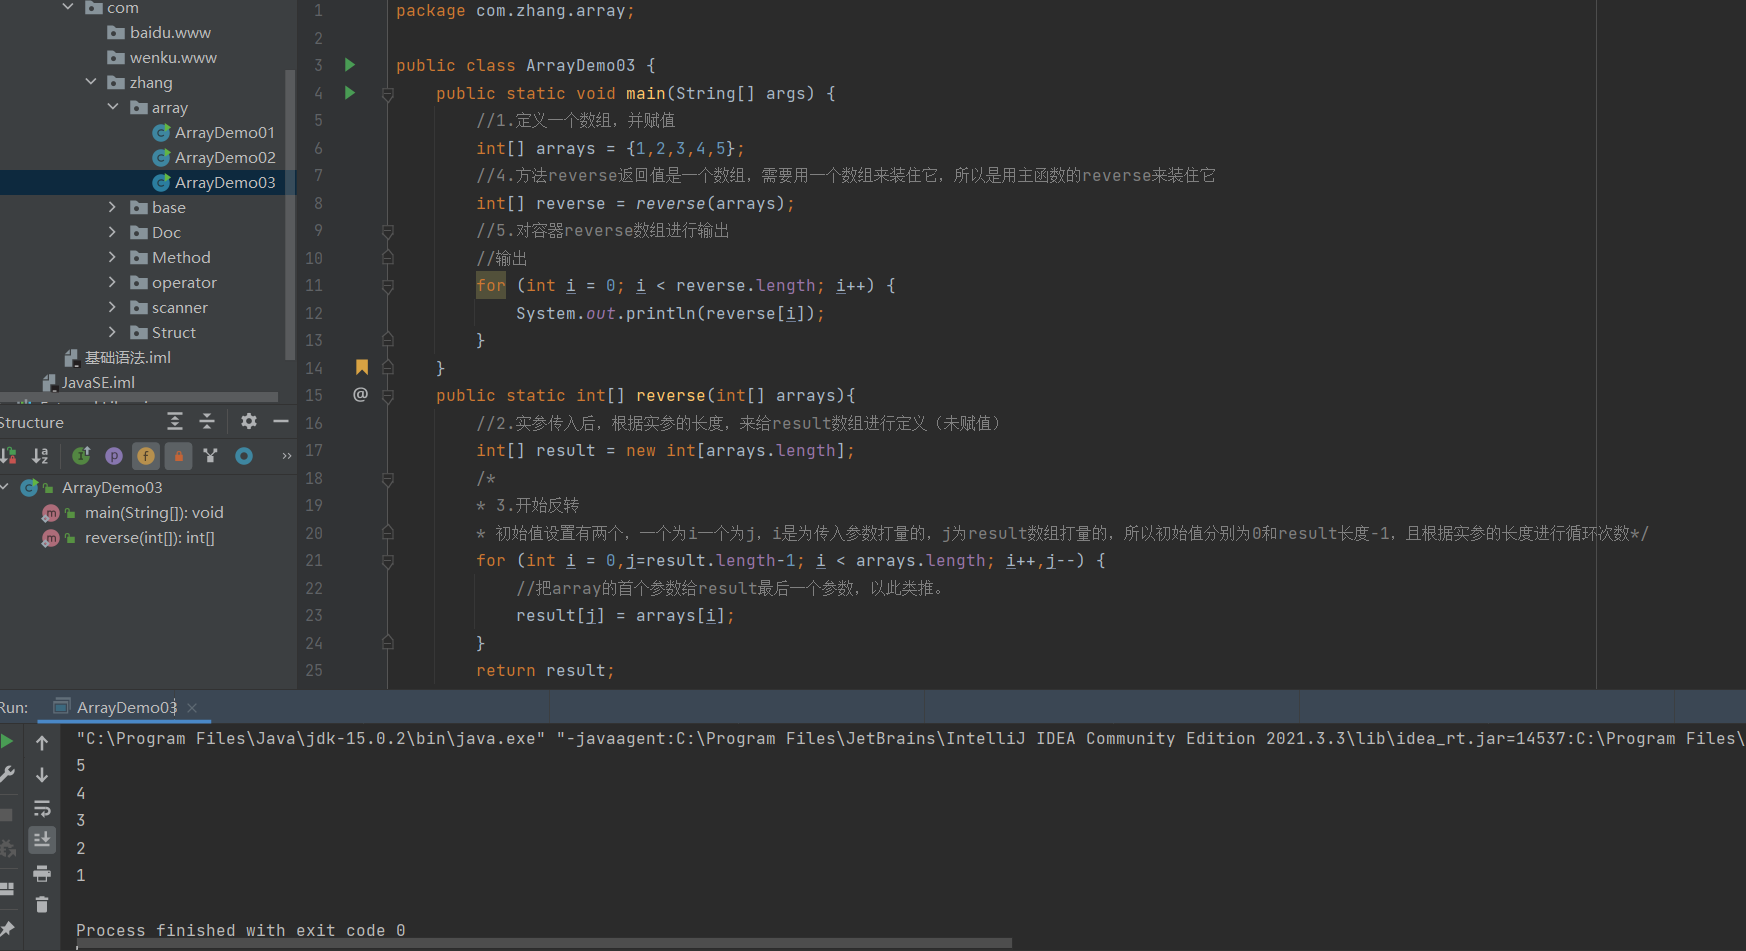Click the bookmark icon on line 14

[362, 367]
